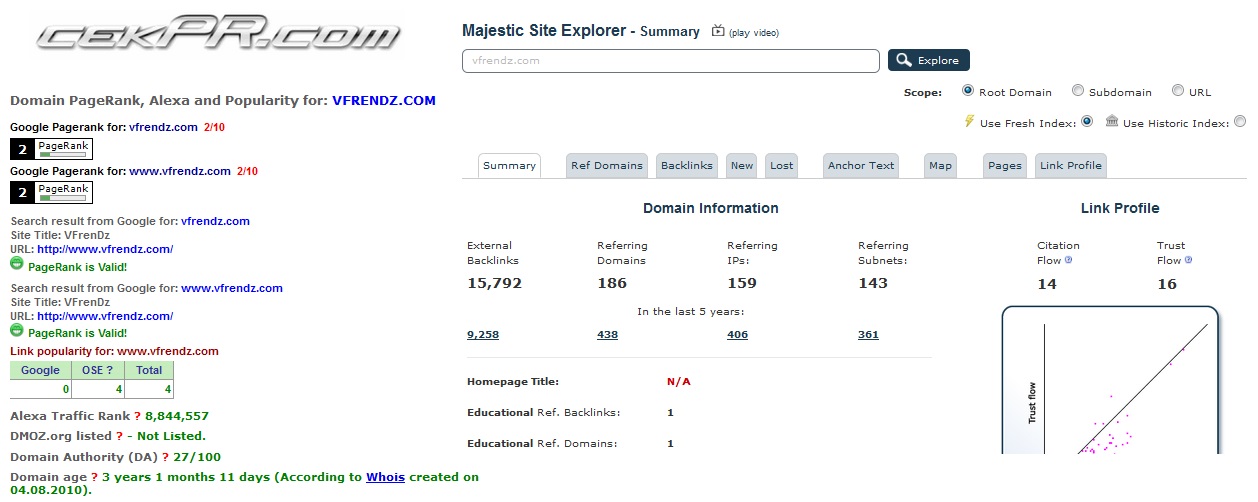Click the 361 referring subnets link
The height and width of the screenshot is (502, 1258).
[868, 334]
